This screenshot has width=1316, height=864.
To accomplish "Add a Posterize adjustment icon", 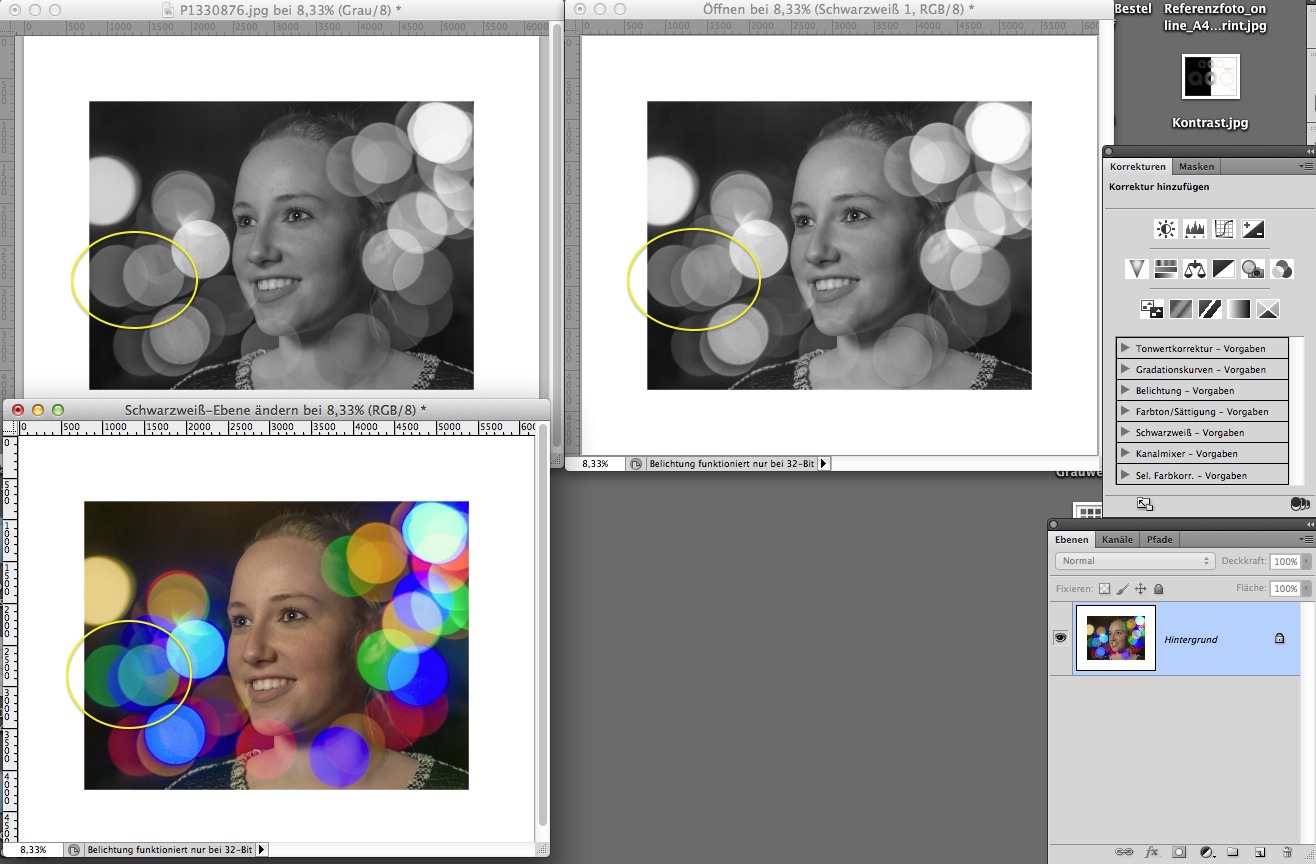I will (1181, 309).
